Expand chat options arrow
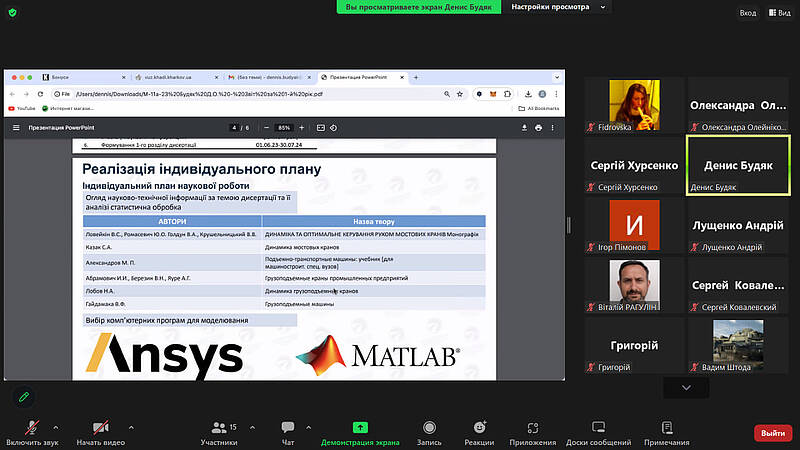800x450 pixels. [308, 428]
